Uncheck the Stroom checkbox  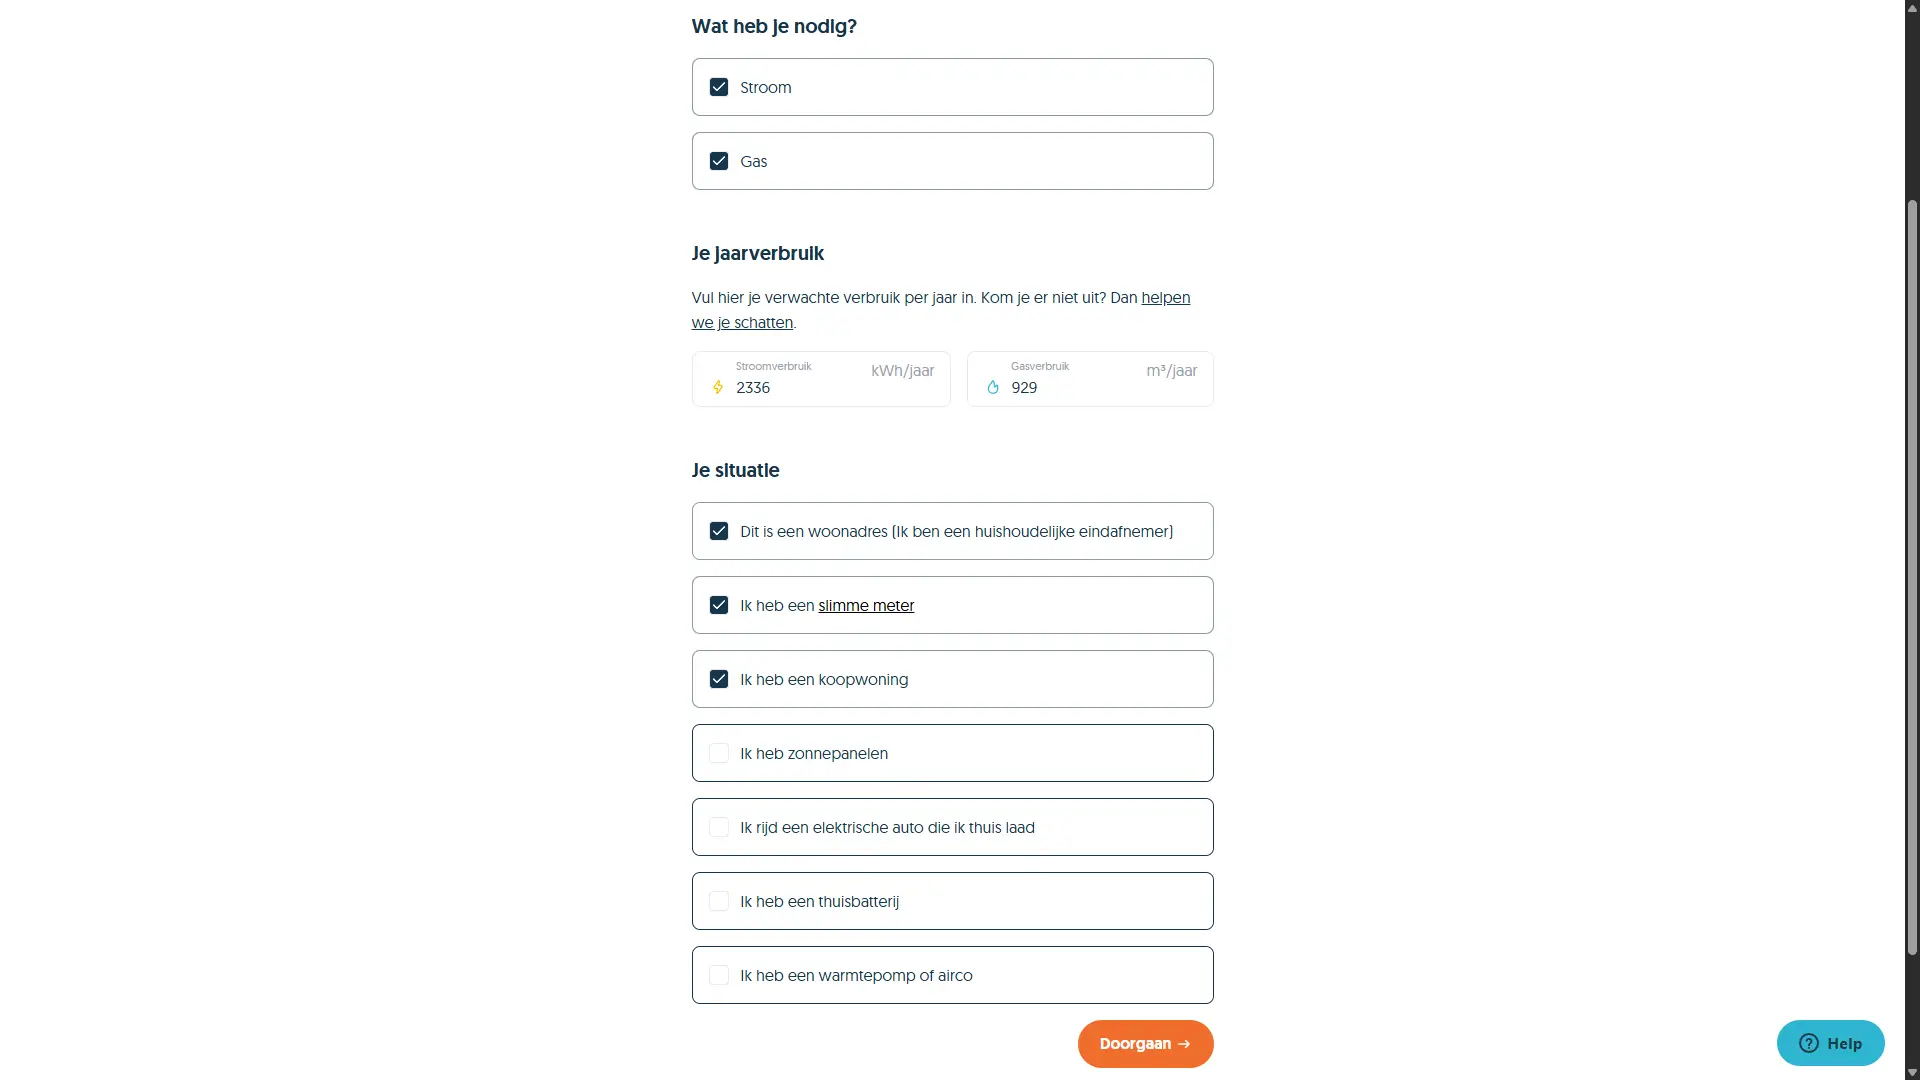(719, 87)
